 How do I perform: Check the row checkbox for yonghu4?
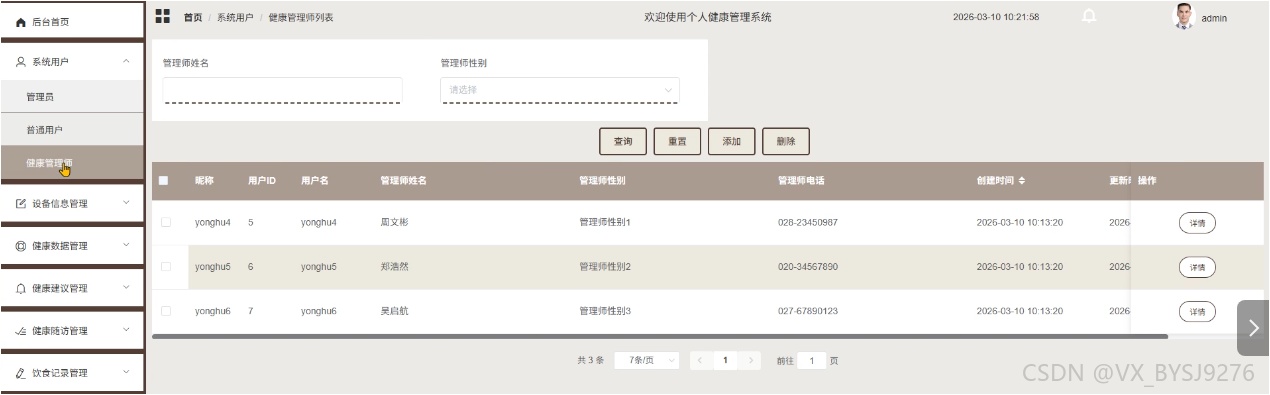(166, 222)
